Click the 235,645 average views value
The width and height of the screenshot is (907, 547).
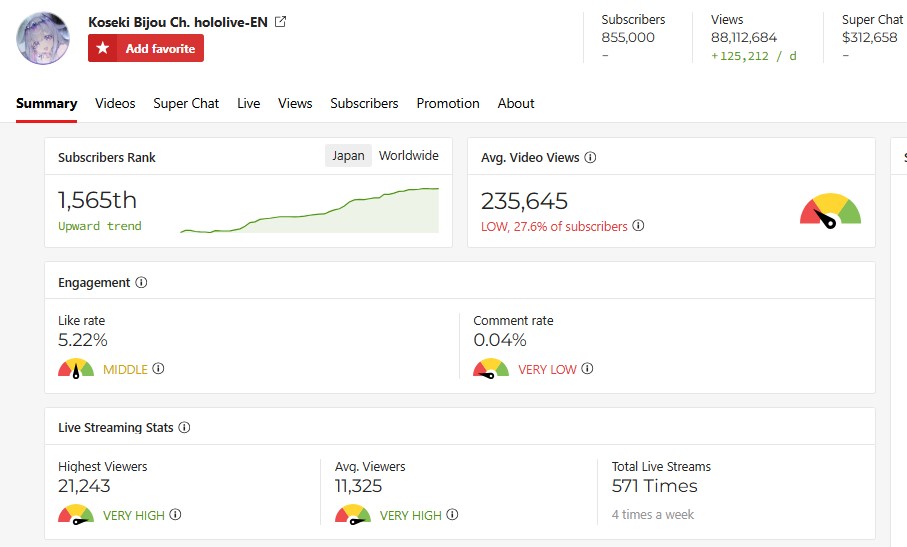coord(525,201)
